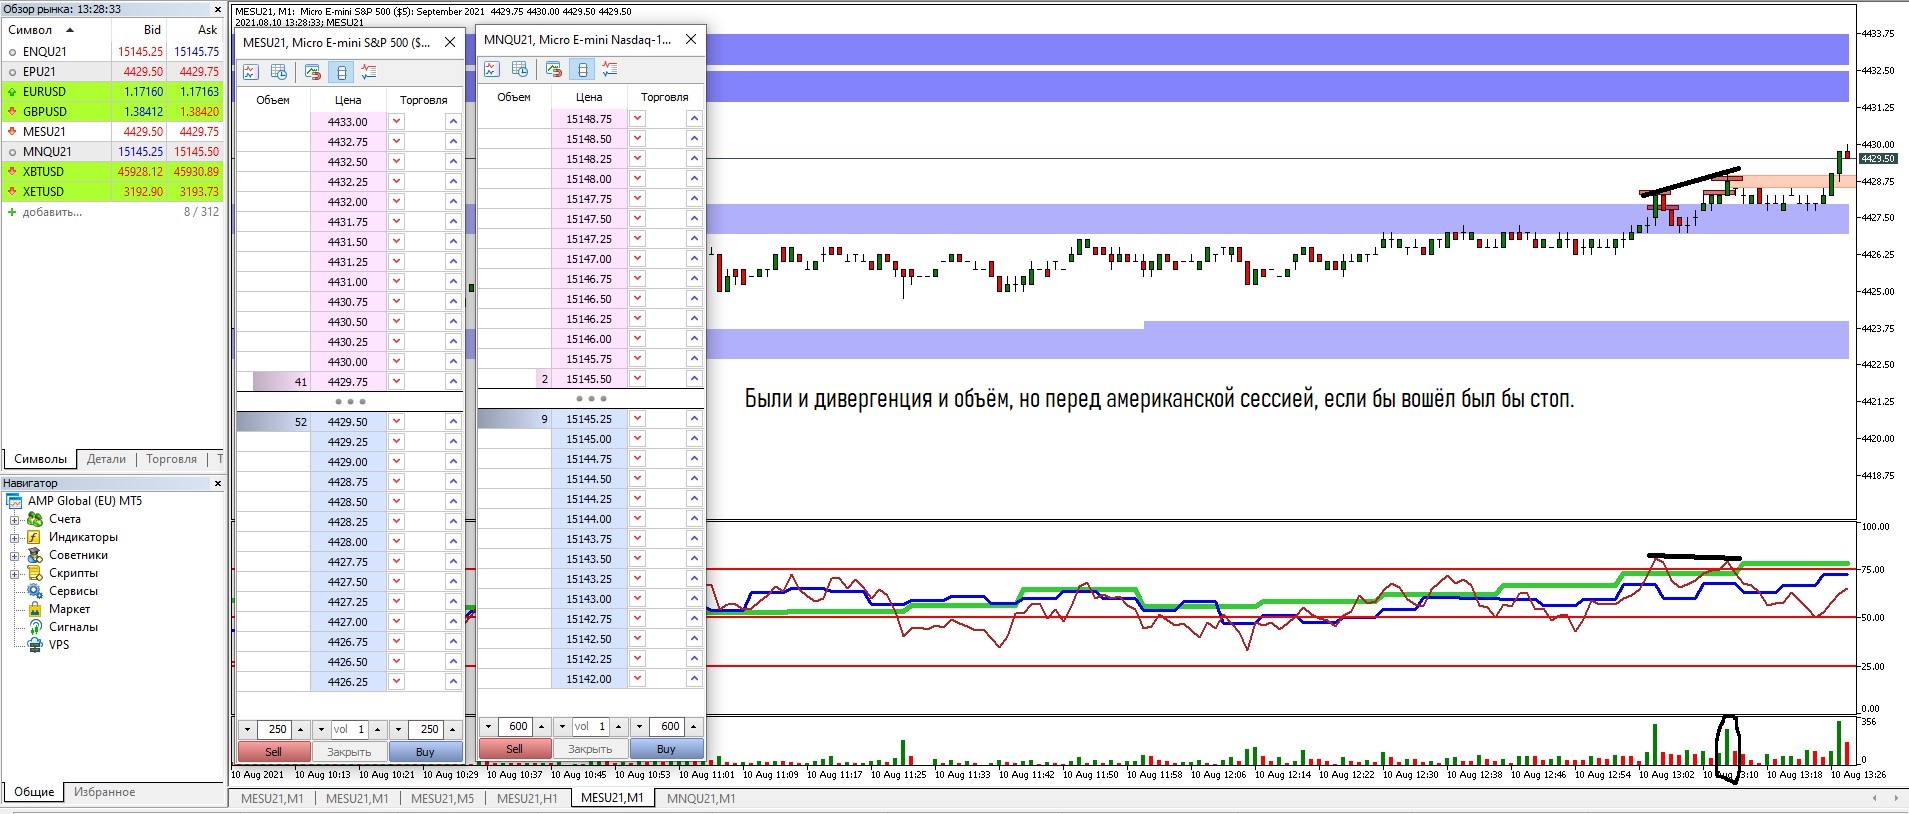
Task: Click Sell in MNQU21 depth window
Action: point(514,749)
